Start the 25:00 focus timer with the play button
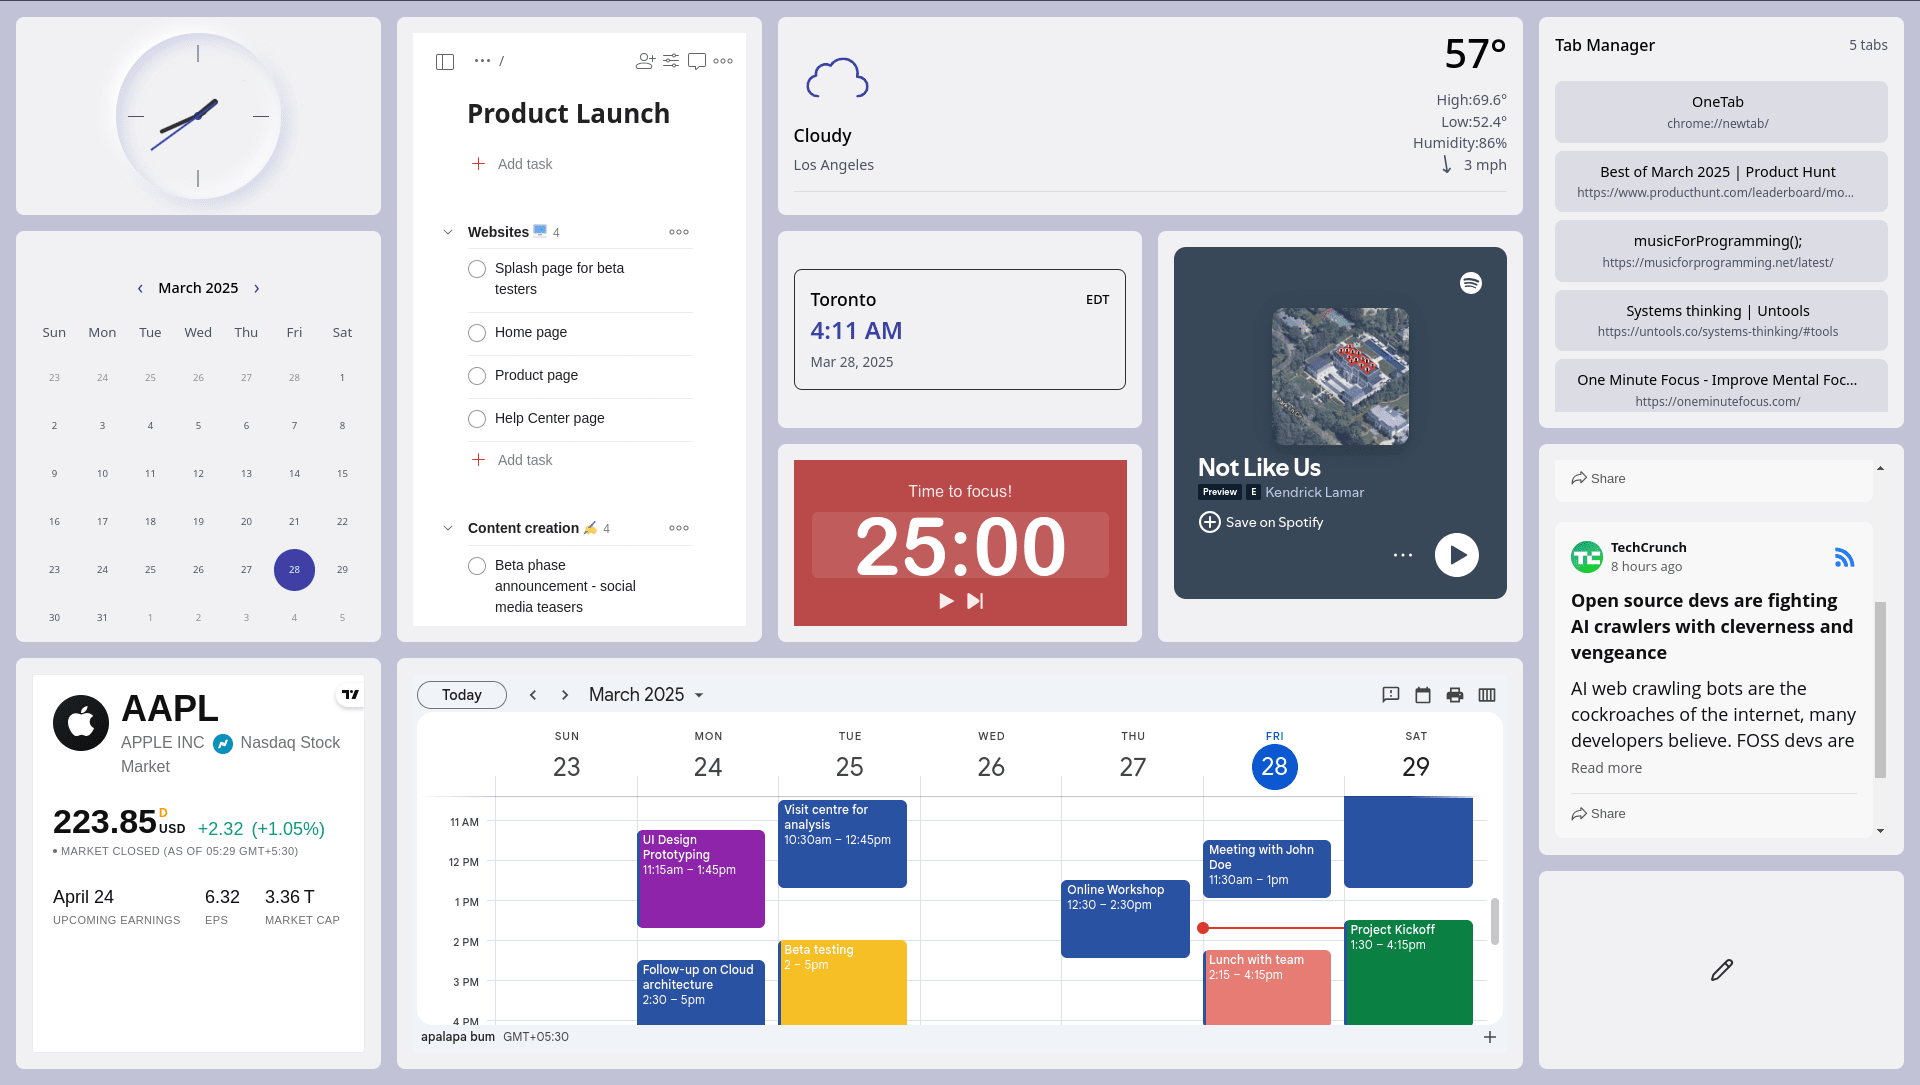This screenshot has width=1920, height=1085. tap(945, 601)
